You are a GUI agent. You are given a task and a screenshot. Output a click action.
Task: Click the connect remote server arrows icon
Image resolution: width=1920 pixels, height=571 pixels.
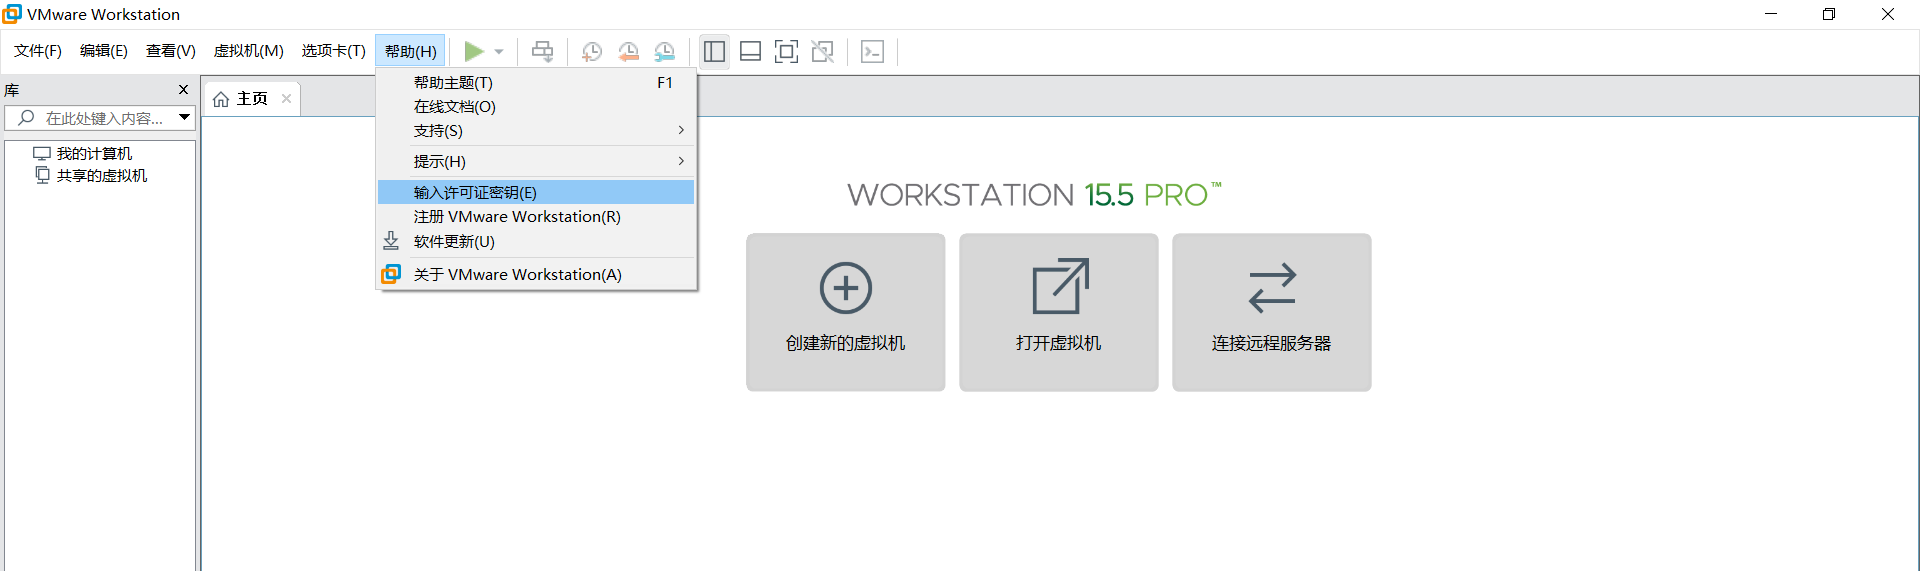pos(1272,288)
